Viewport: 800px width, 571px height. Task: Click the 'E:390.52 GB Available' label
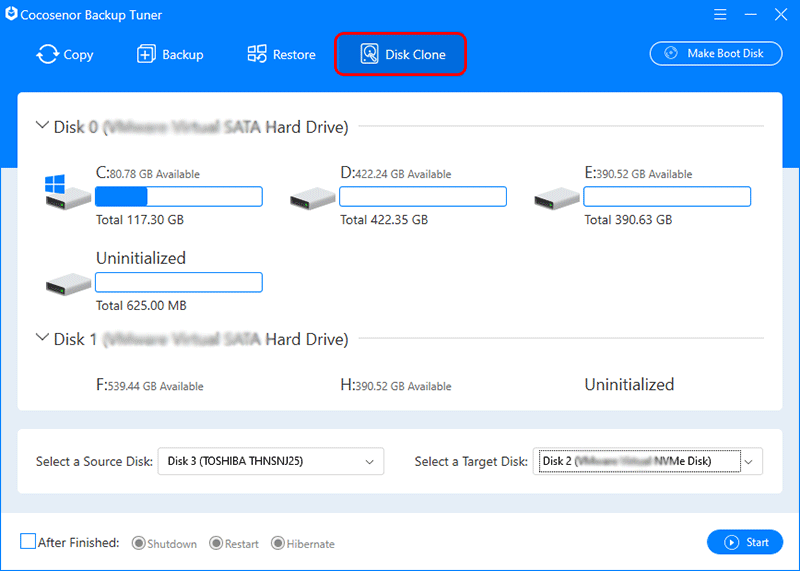[x=638, y=173]
